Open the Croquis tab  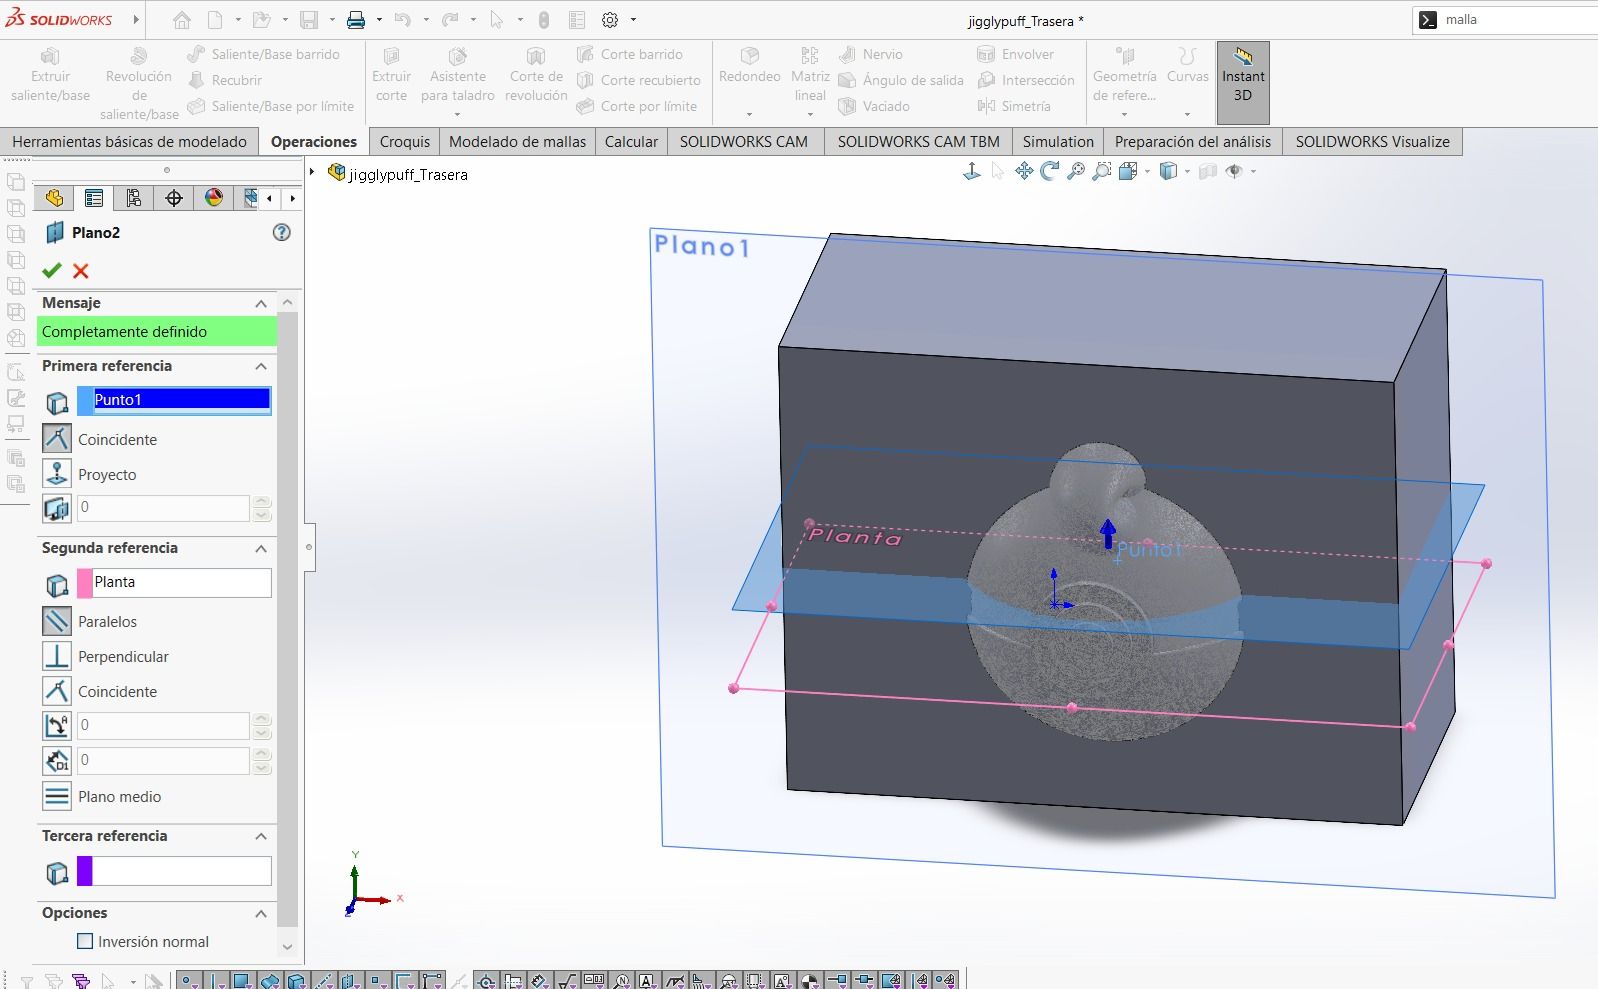click(x=405, y=142)
